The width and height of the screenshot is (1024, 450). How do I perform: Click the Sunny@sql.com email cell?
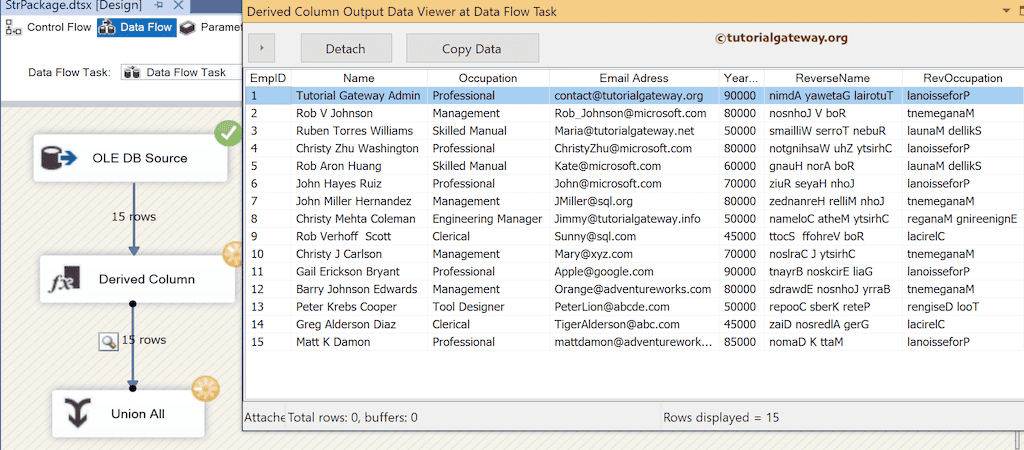pos(633,236)
